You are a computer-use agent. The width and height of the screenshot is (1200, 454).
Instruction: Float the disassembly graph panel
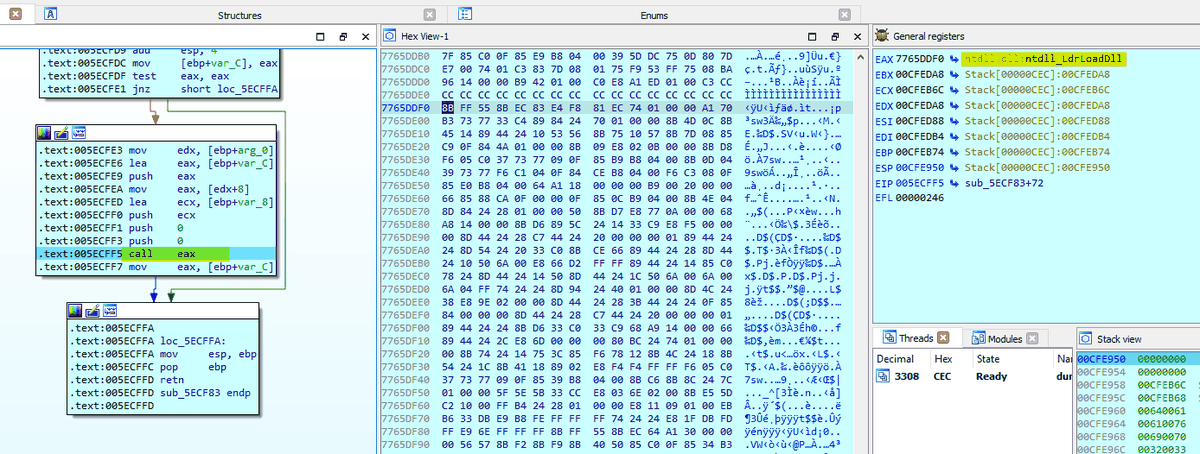(x=342, y=36)
